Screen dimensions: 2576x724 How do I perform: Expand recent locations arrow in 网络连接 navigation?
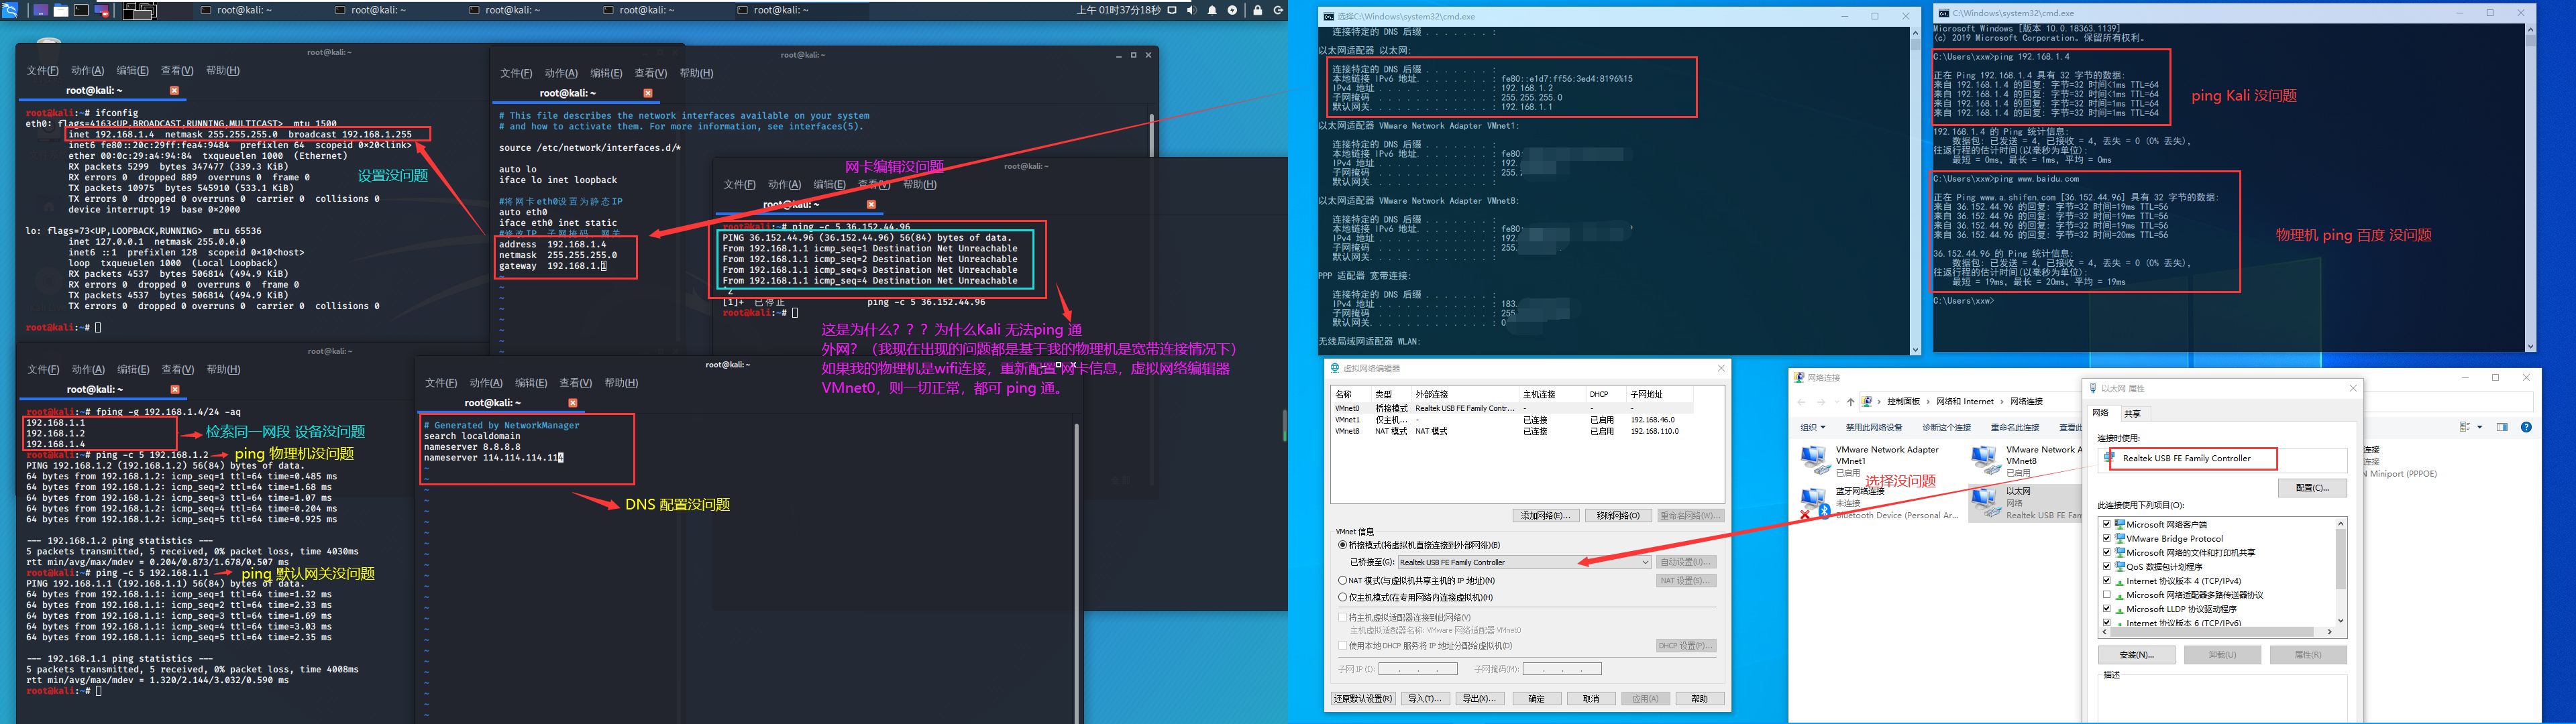[1837, 402]
